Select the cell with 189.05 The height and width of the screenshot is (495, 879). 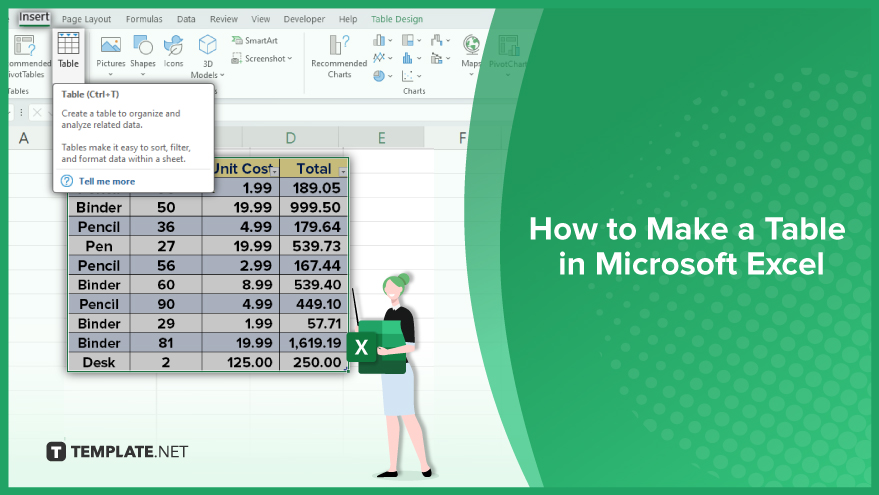pos(314,188)
